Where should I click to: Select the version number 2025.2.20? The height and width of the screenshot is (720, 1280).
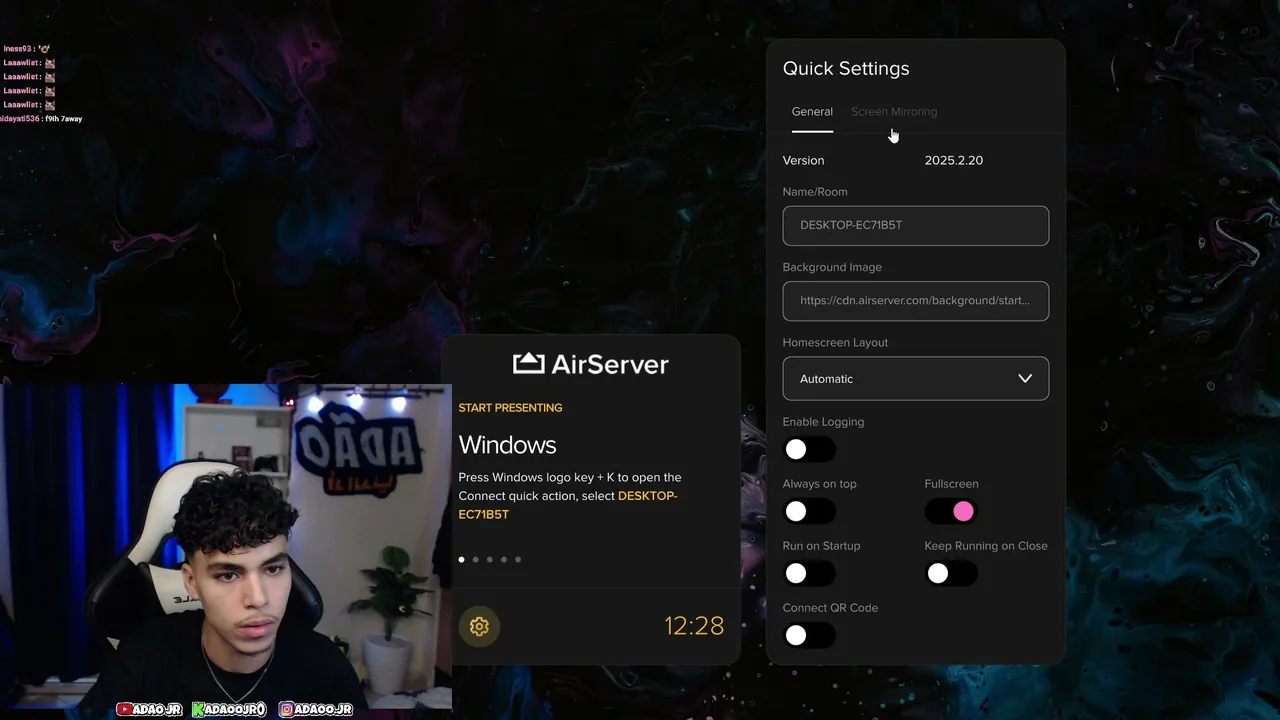coord(954,161)
